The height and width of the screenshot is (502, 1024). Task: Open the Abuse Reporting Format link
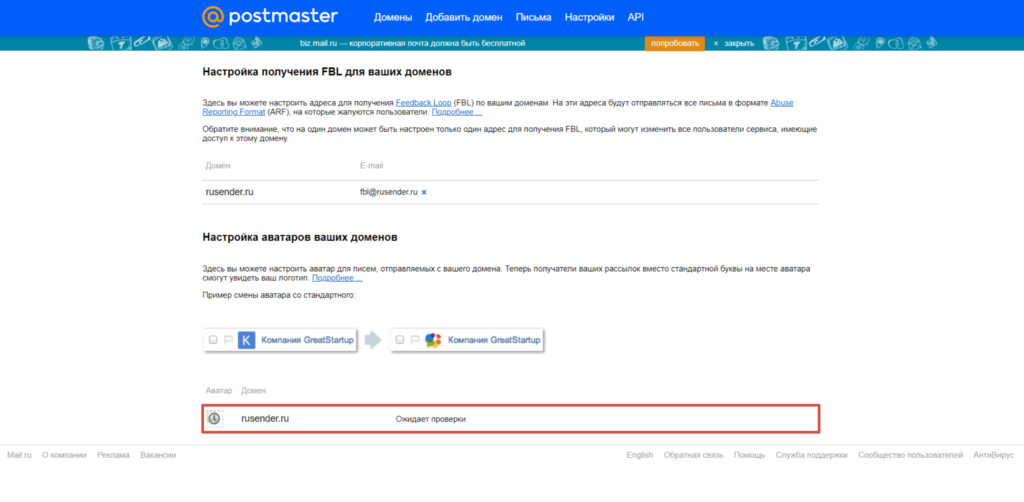(x=498, y=108)
